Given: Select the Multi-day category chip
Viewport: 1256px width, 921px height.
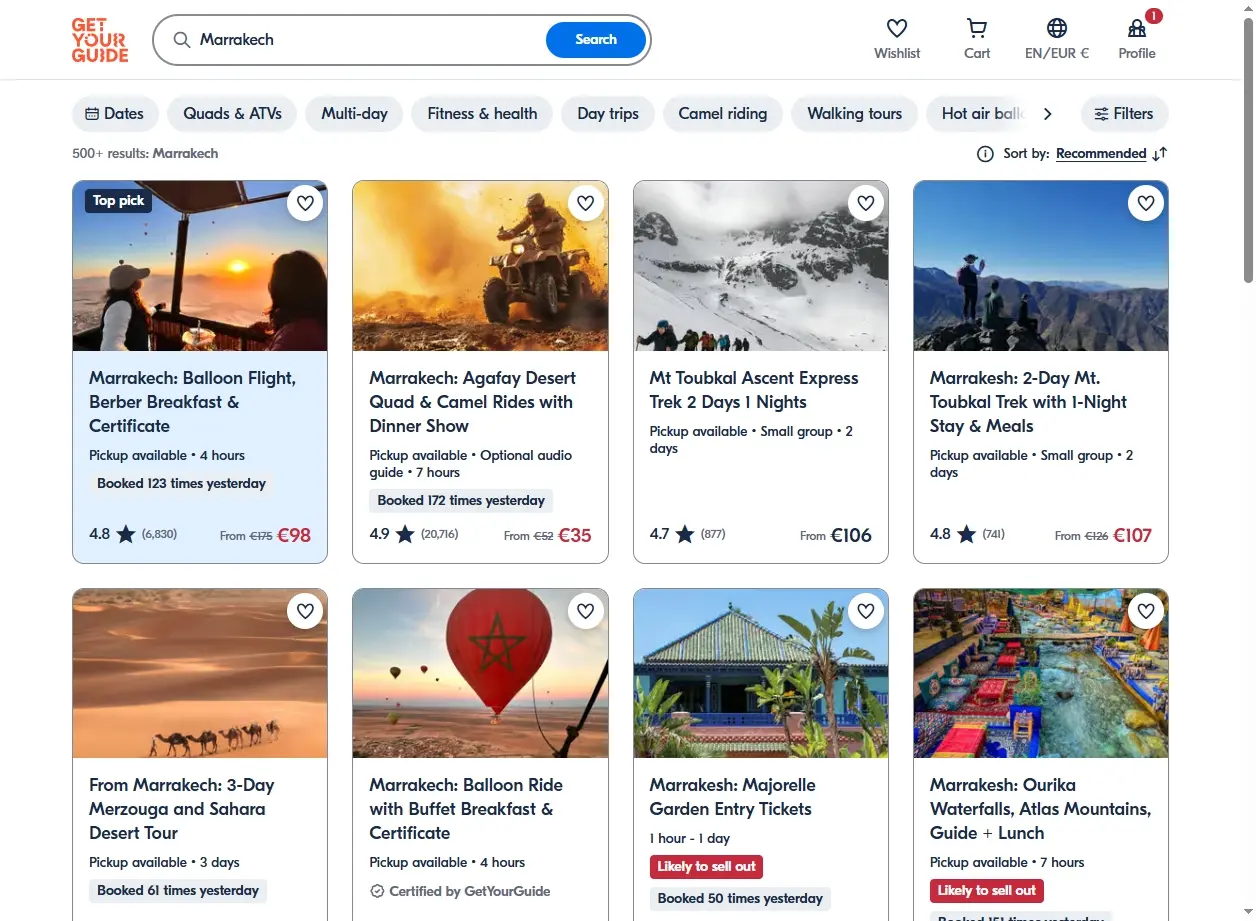Looking at the screenshot, I should (354, 114).
